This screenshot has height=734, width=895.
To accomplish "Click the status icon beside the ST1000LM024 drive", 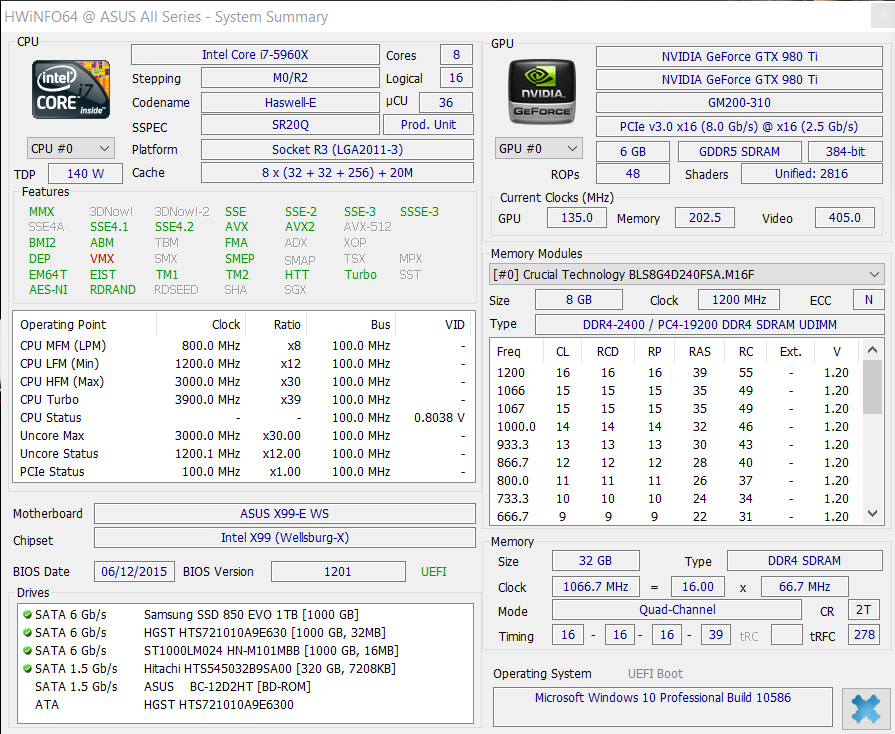I will [27, 651].
